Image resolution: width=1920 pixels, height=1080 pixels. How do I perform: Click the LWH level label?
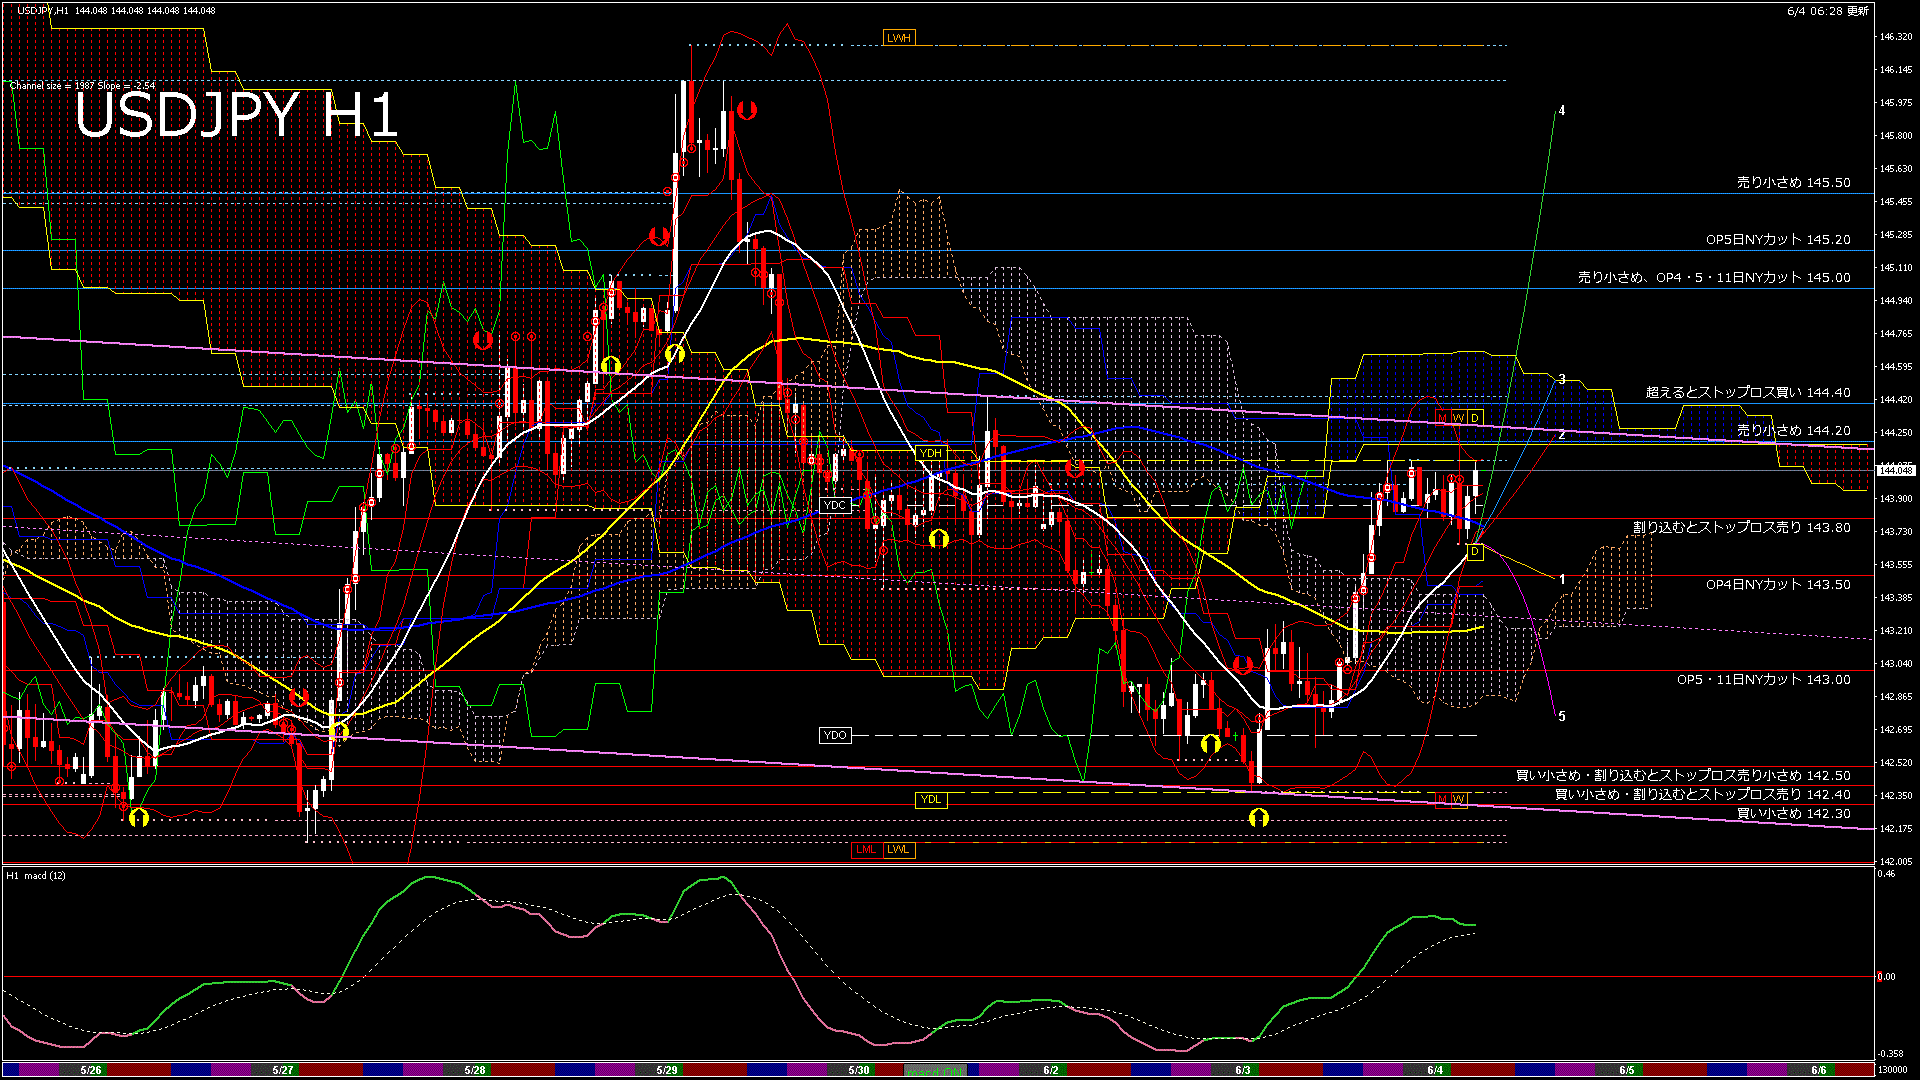(898, 38)
